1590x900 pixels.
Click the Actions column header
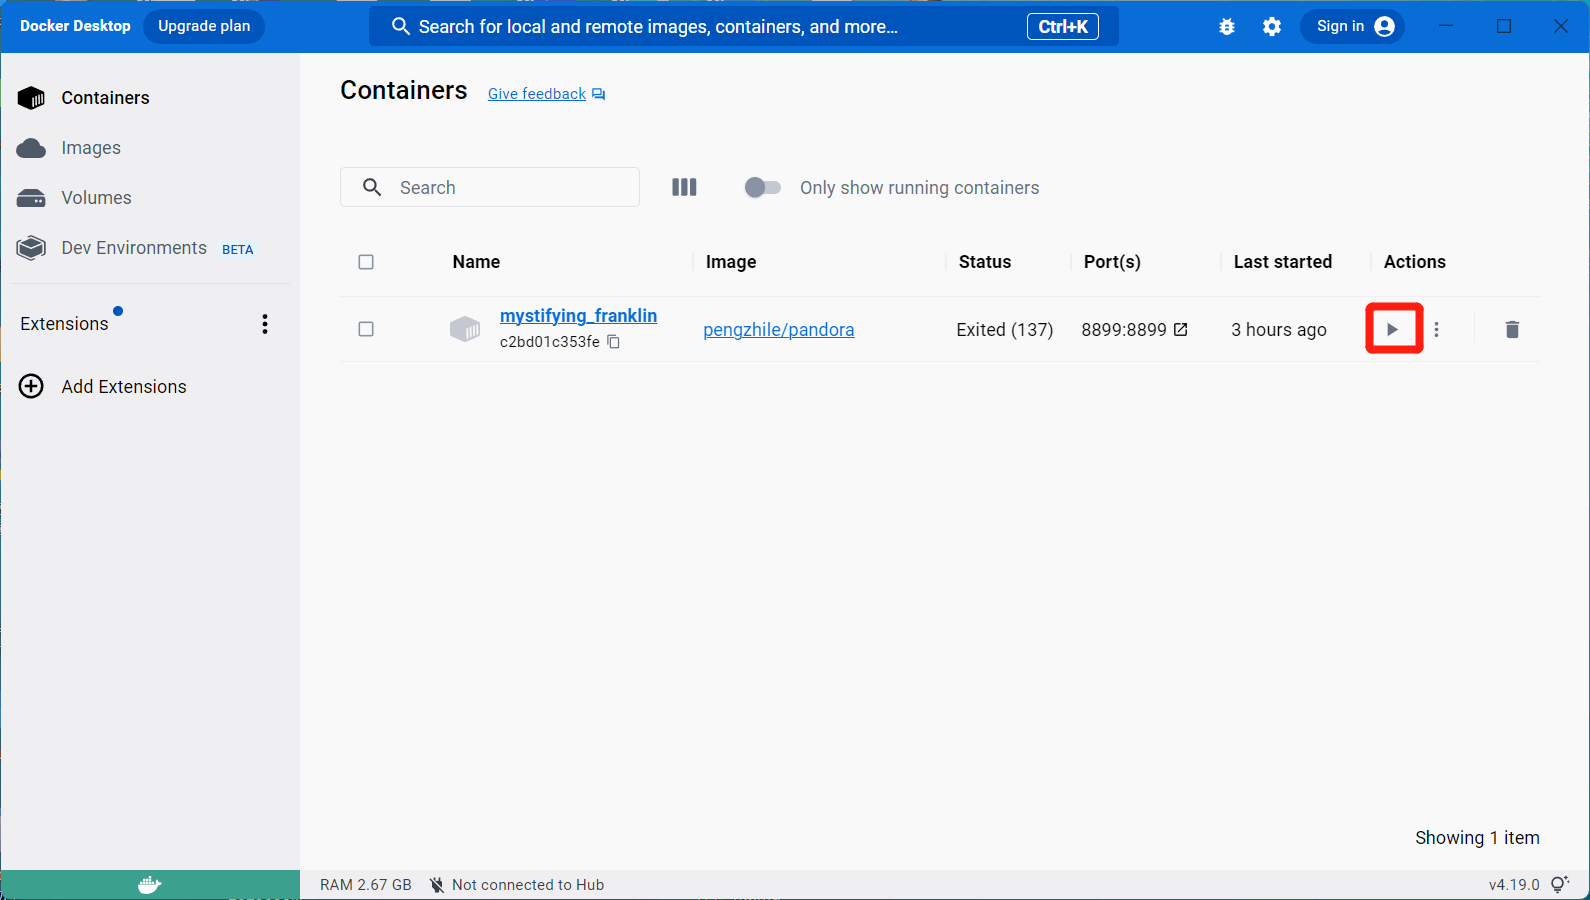point(1415,262)
